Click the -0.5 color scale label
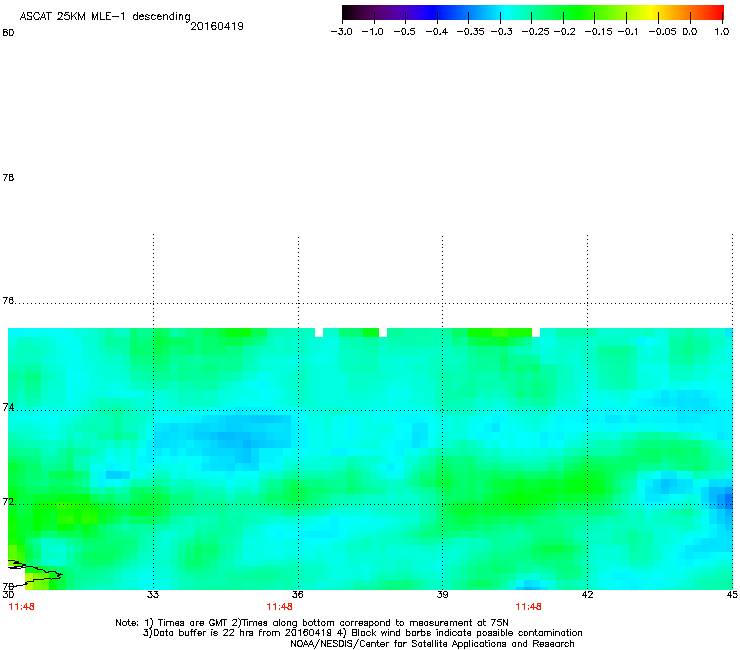 (x=404, y=32)
